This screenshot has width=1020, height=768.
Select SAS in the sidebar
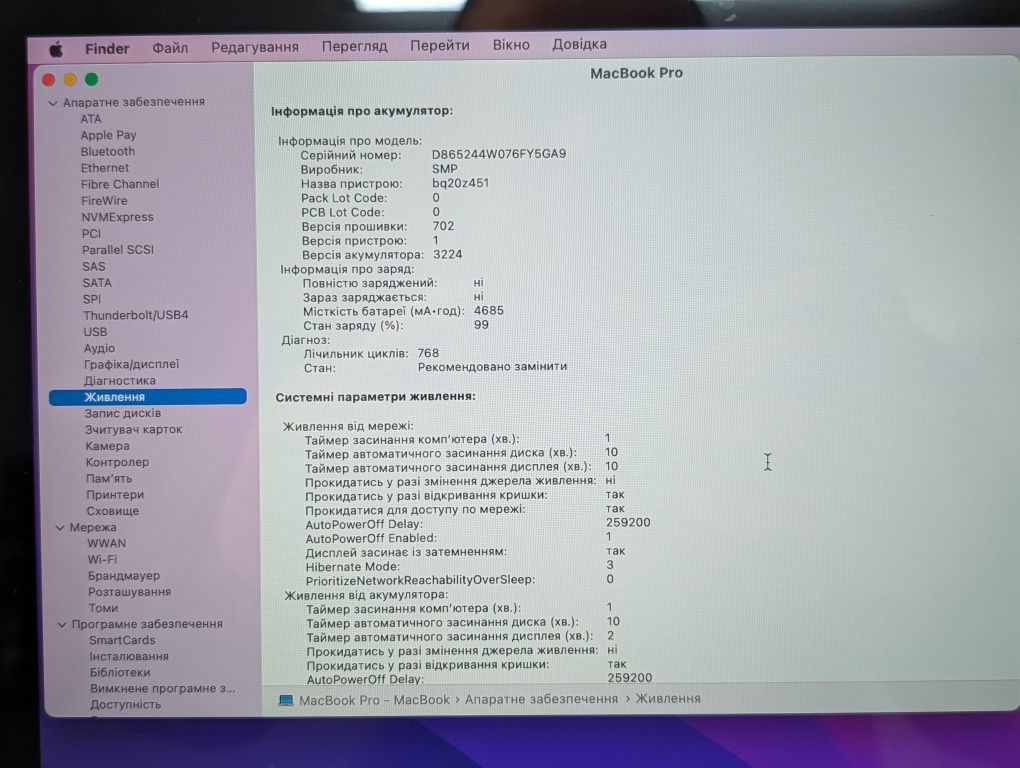[94, 267]
